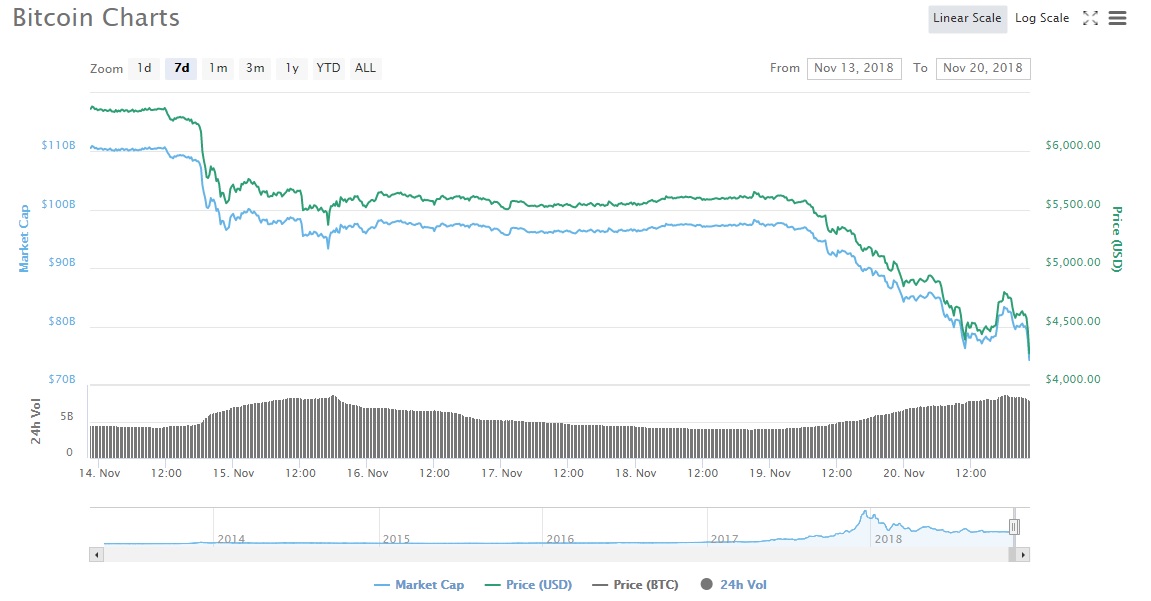Toggle Market Cap series in legend

419,585
